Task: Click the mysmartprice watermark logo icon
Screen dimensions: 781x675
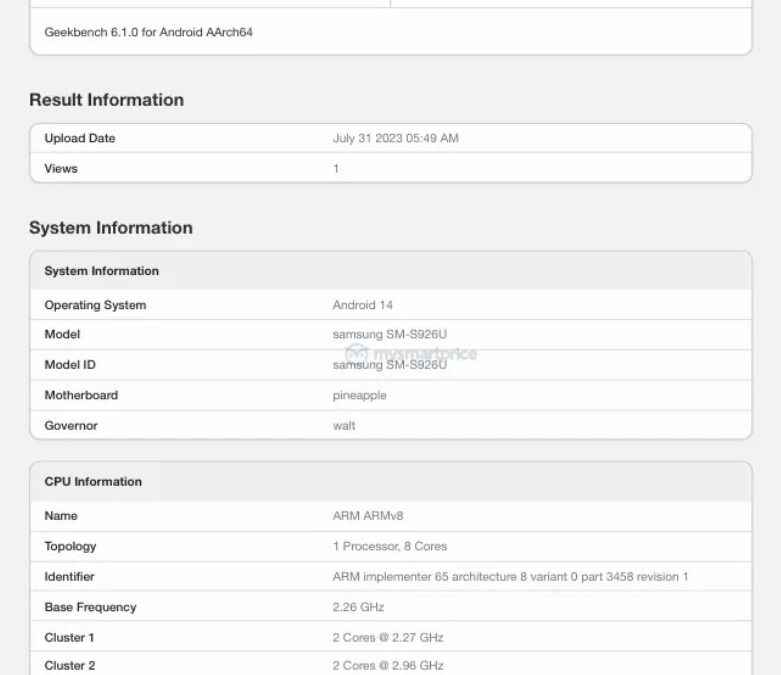Action: [357, 353]
